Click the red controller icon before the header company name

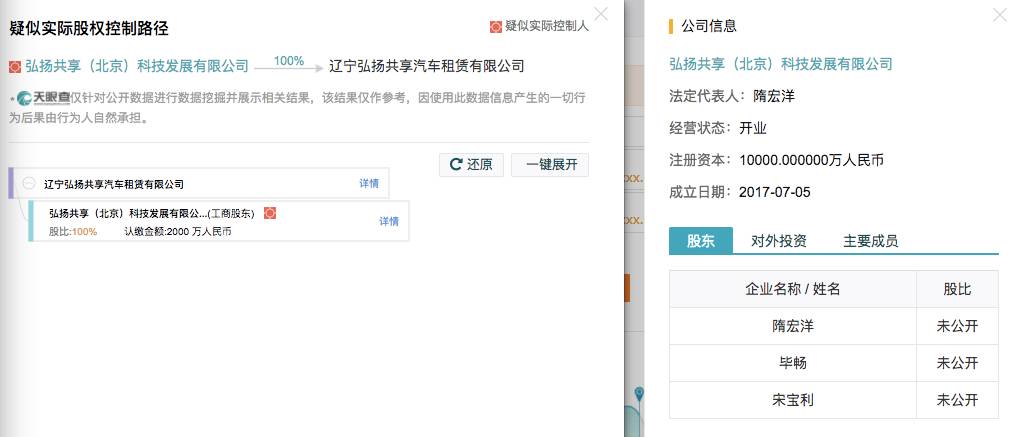[x=15, y=65]
